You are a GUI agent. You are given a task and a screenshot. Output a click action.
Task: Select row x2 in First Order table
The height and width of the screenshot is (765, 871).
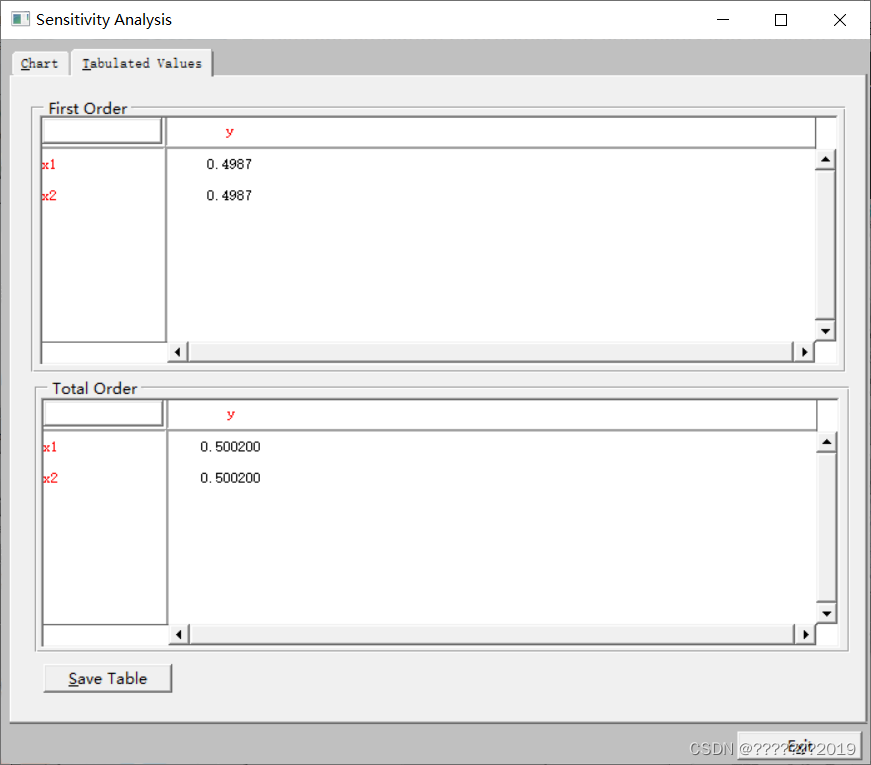49,196
